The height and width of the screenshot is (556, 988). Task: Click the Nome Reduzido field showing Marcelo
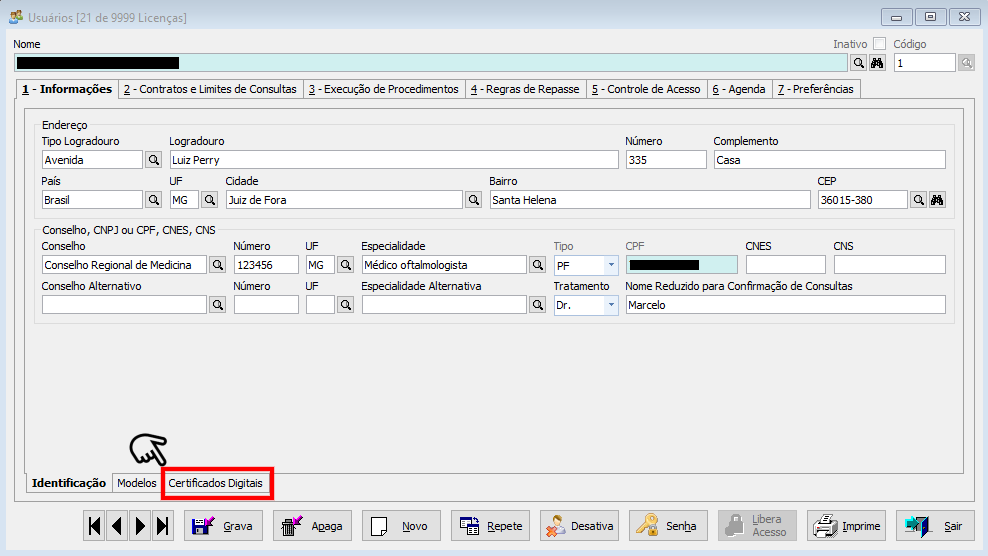(x=785, y=305)
